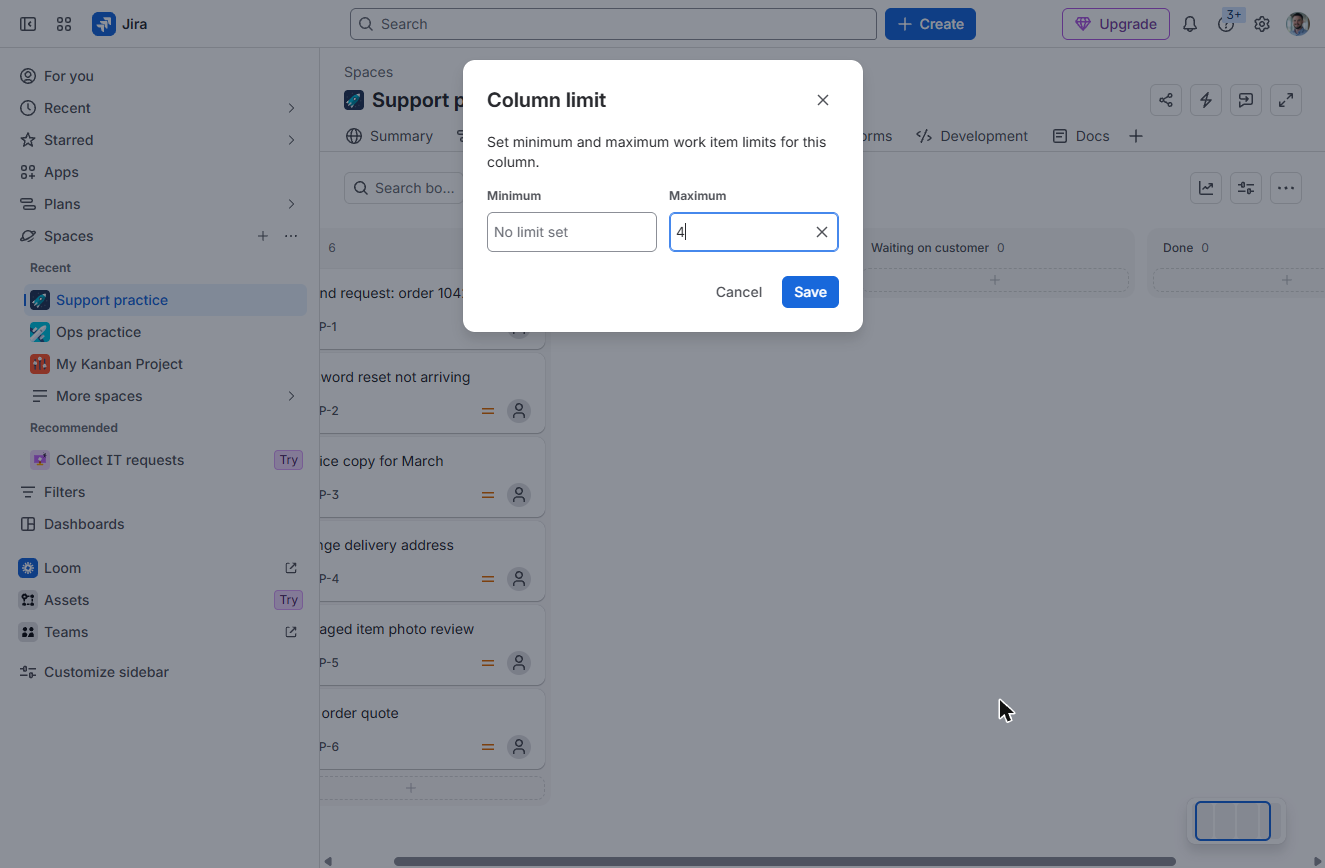Open the board more actions ellipsis
Viewport: 1325px width, 868px height.
click(1286, 188)
